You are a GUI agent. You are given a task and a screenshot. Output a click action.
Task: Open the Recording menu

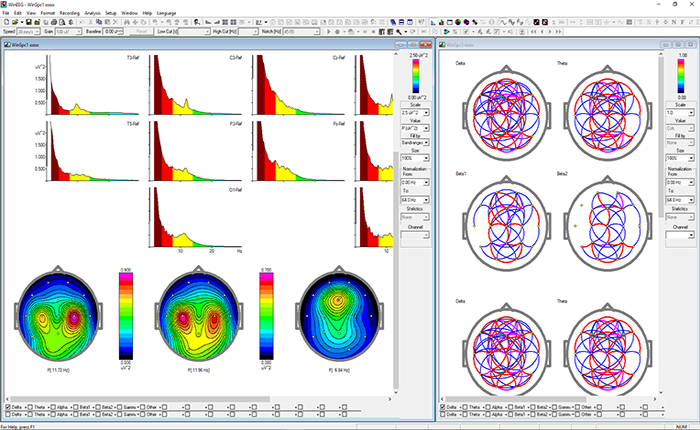(69, 14)
